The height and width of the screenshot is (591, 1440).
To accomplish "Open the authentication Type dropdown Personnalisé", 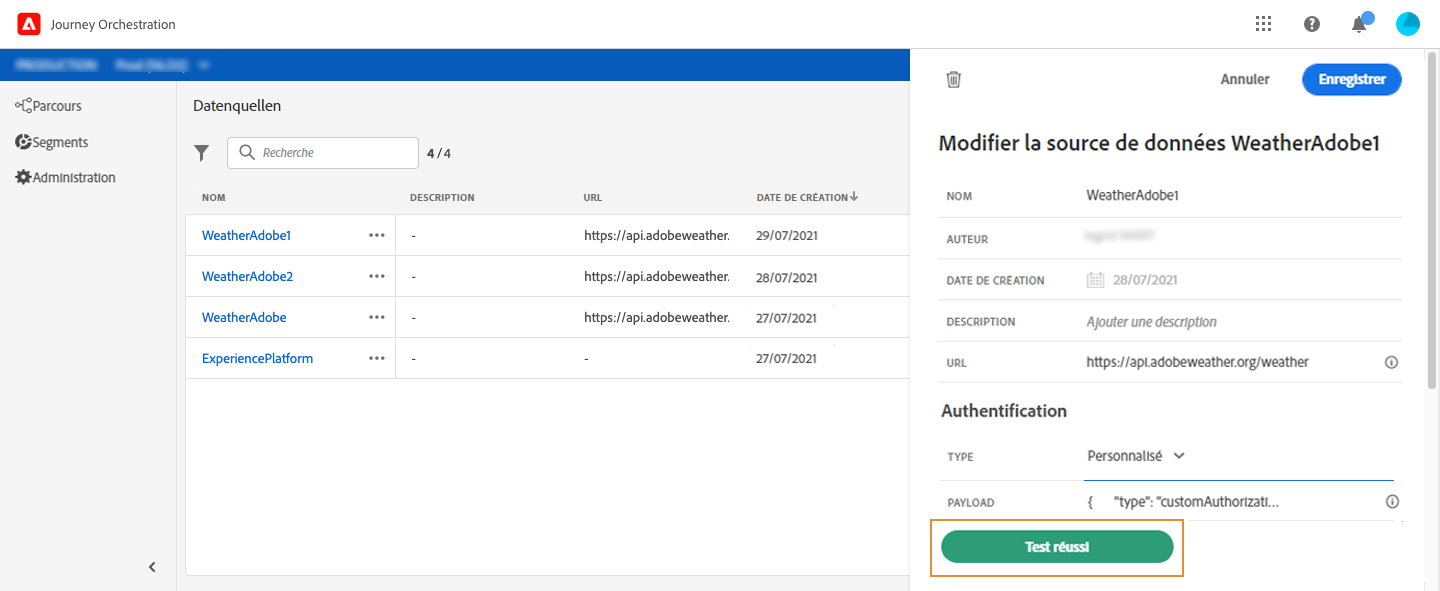I will tap(1136, 456).
